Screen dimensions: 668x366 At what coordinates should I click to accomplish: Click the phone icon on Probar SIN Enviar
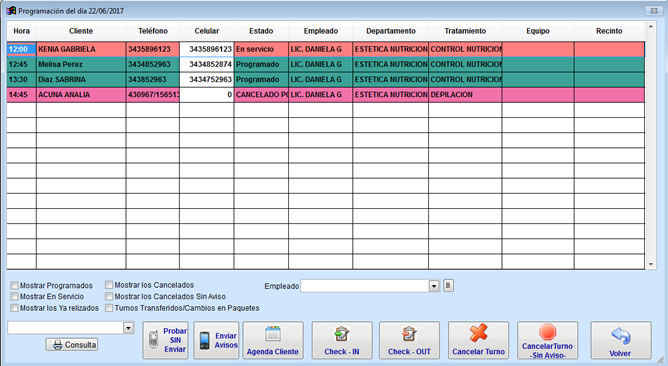coord(154,340)
